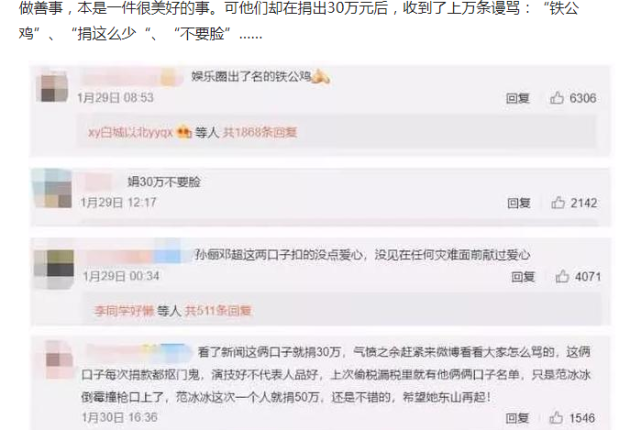Viewport: 641px width, 430px height.
Task: Reply to the 1月30日 16:36 comment
Action: click(x=517, y=418)
